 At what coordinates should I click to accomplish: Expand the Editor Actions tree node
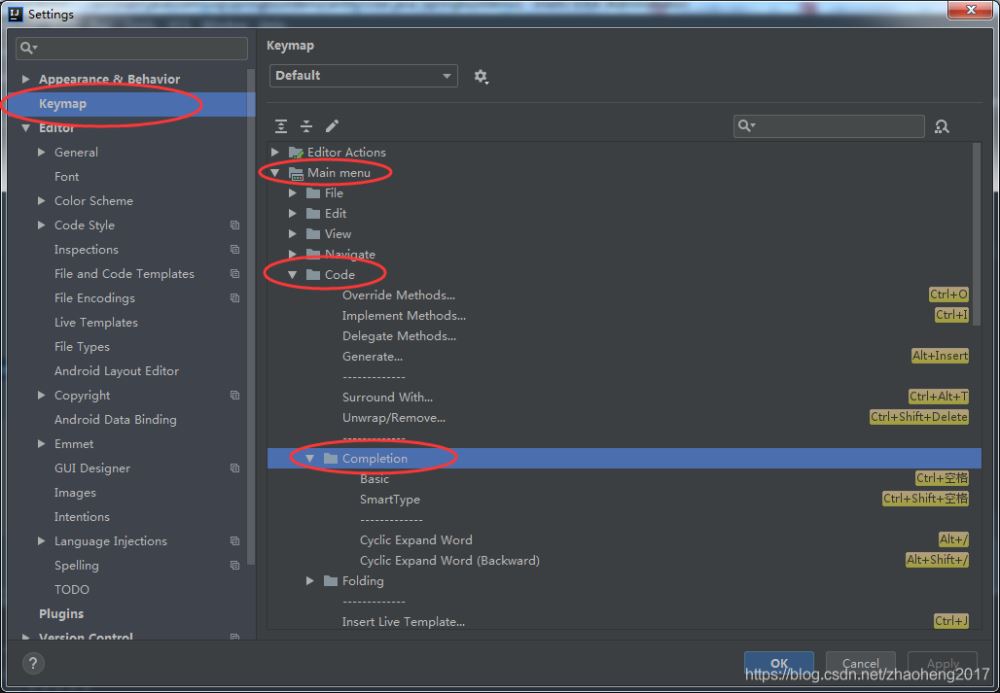click(275, 153)
